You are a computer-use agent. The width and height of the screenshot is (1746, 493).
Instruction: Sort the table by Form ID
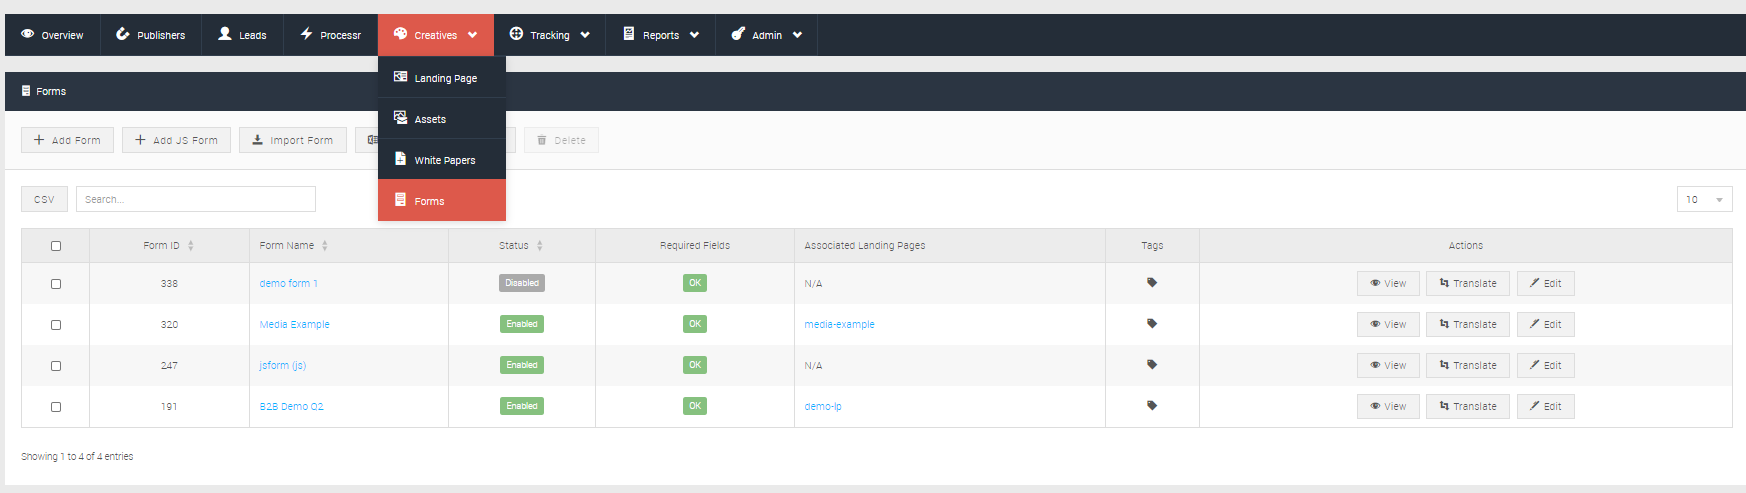tap(169, 245)
